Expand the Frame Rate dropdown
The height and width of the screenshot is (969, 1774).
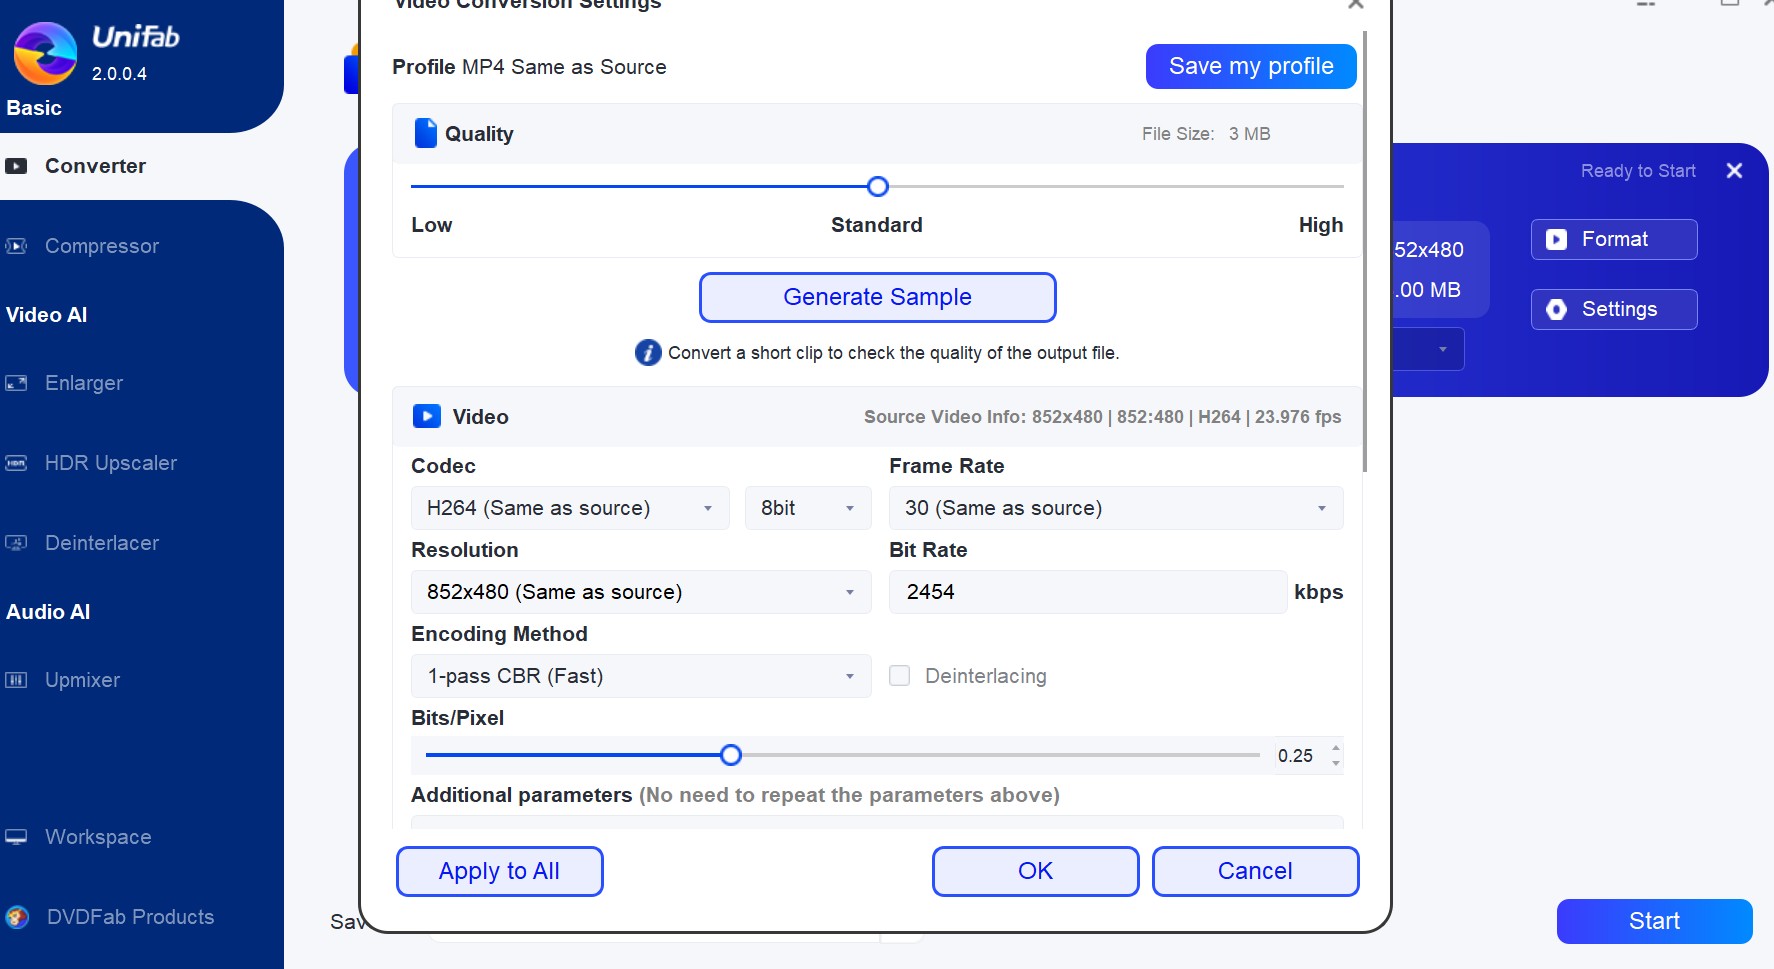1115,508
